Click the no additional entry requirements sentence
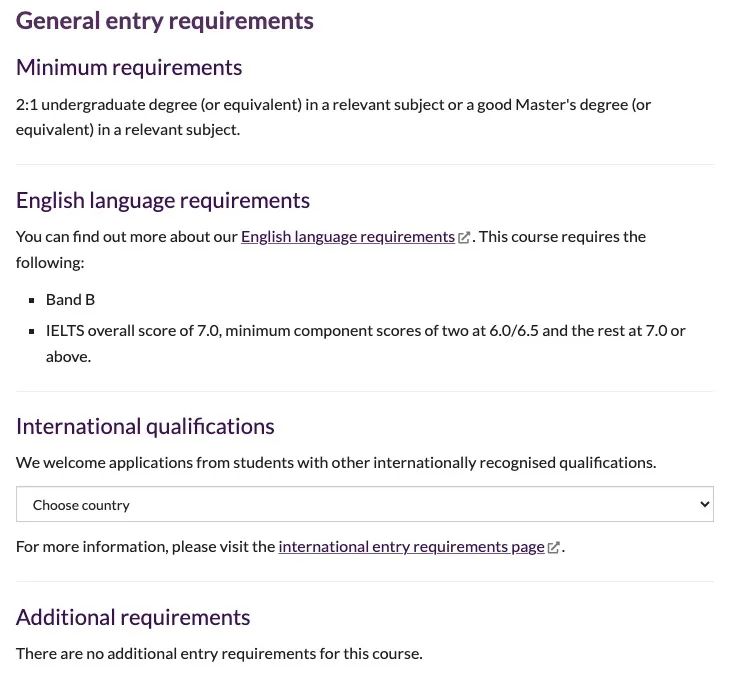The width and height of the screenshot is (735, 693). (219, 654)
